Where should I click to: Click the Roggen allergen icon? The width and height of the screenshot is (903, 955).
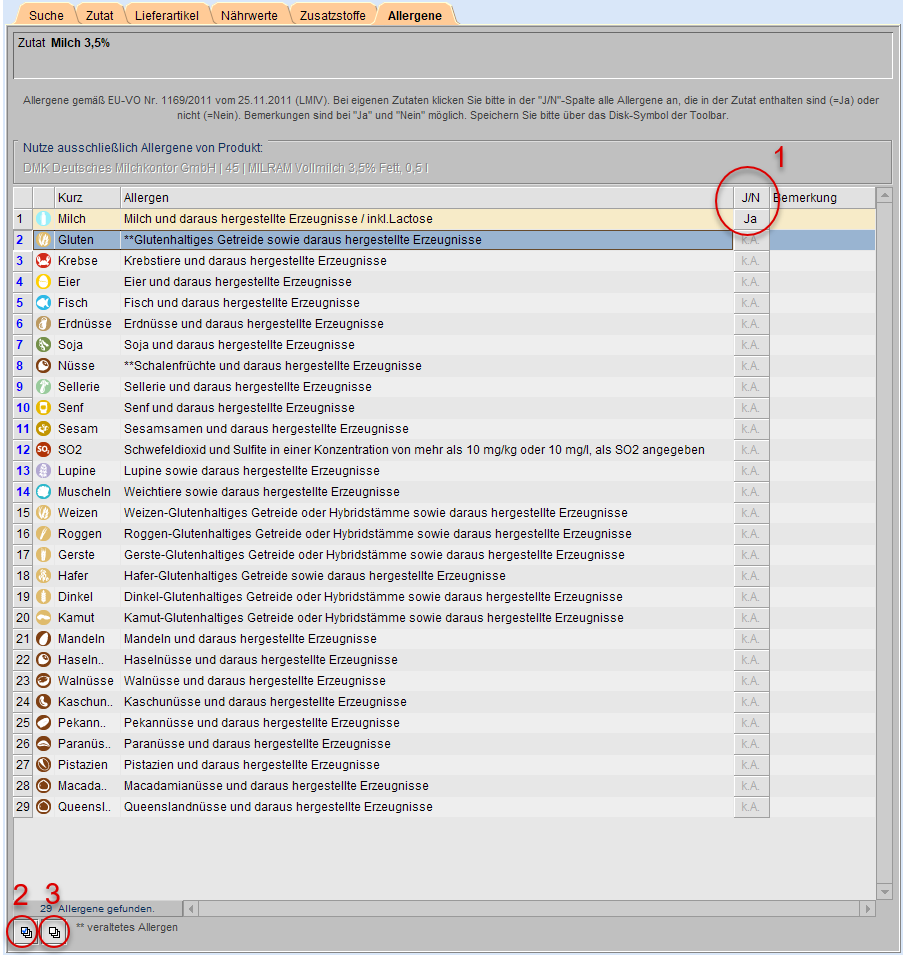(x=43, y=534)
